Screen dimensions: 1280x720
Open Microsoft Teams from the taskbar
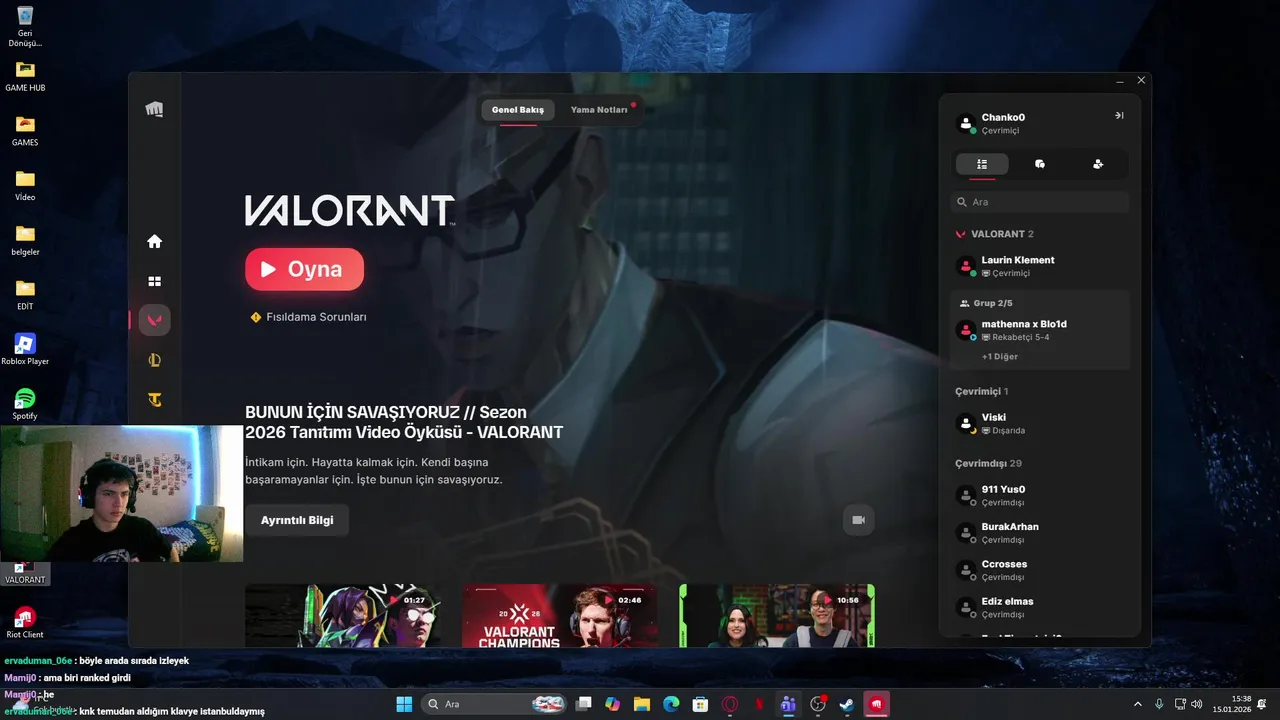(x=788, y=704)
